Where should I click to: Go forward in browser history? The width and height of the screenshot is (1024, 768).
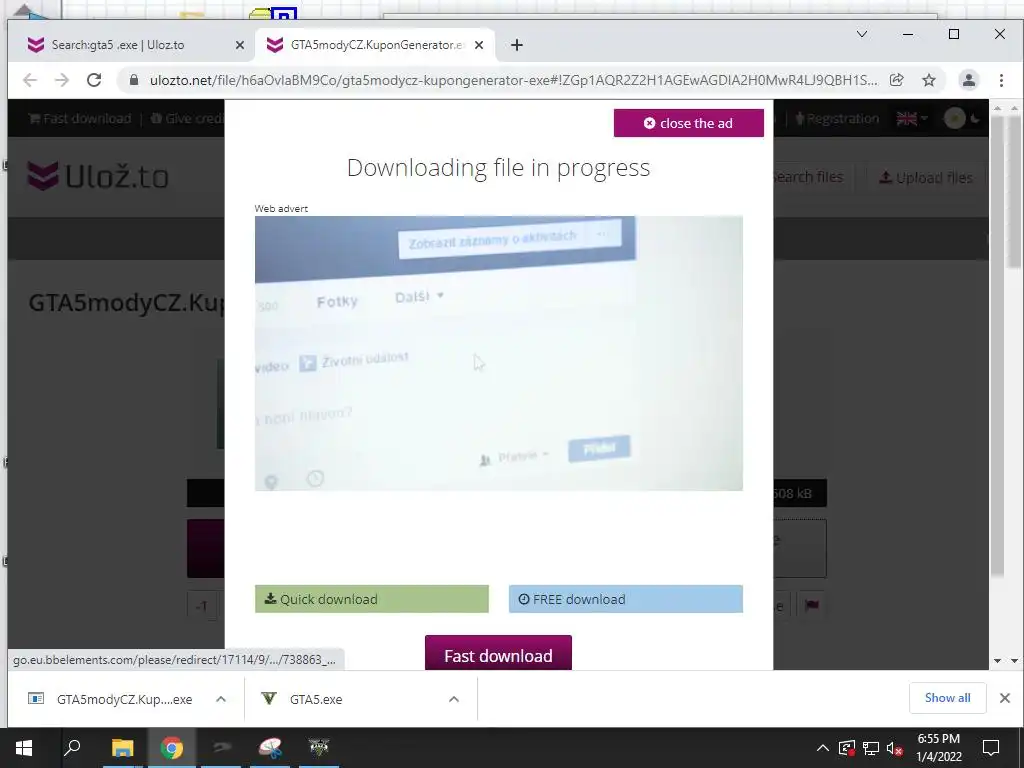pyautogui.click(x=62, y=80)
